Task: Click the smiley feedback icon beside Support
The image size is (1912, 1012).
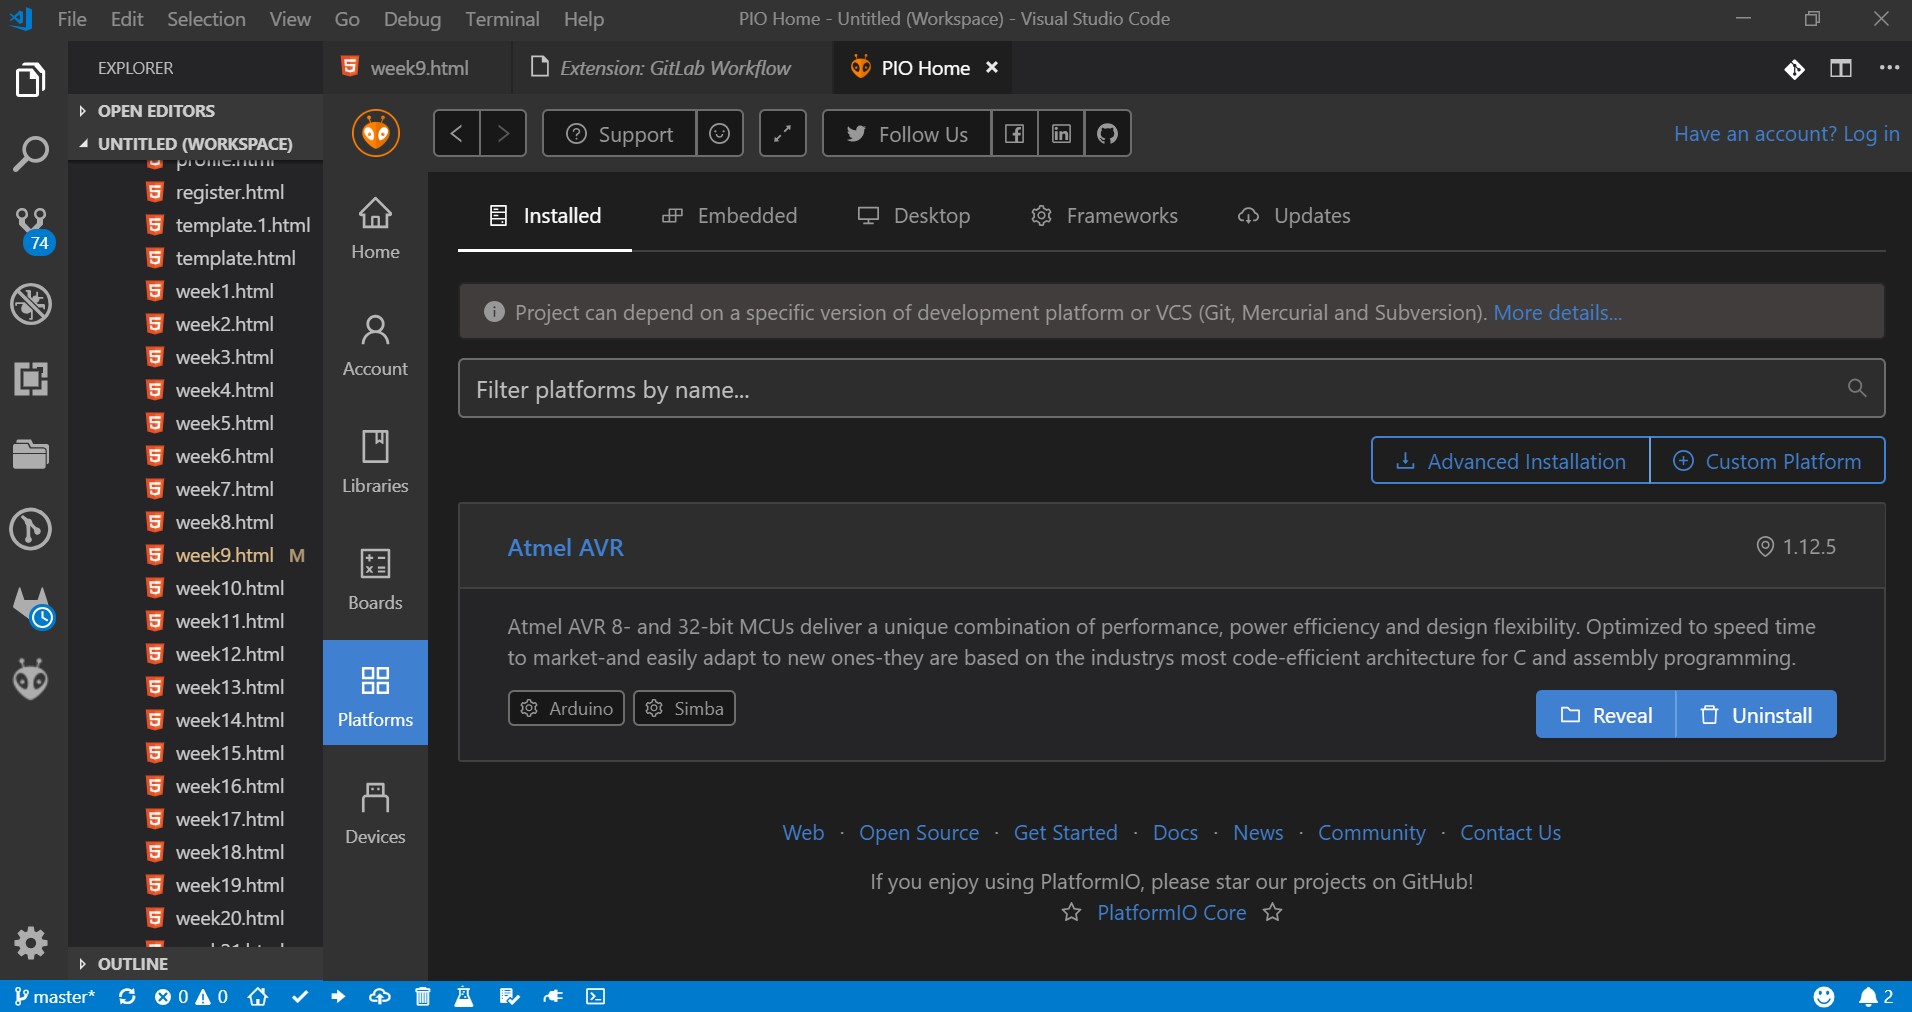Action: tap(719, 133)
